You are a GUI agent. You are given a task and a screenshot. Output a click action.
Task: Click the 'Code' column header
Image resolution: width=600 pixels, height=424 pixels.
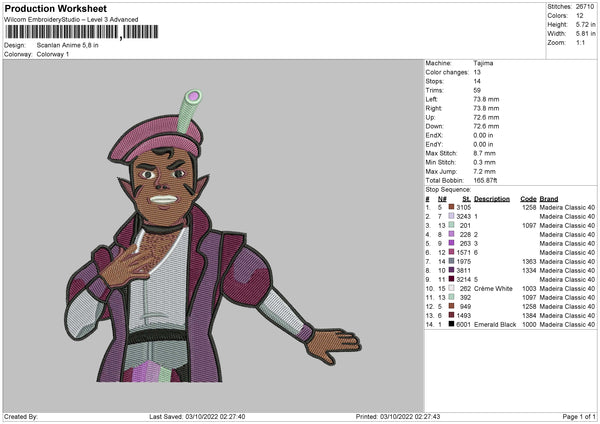point(528,199)
